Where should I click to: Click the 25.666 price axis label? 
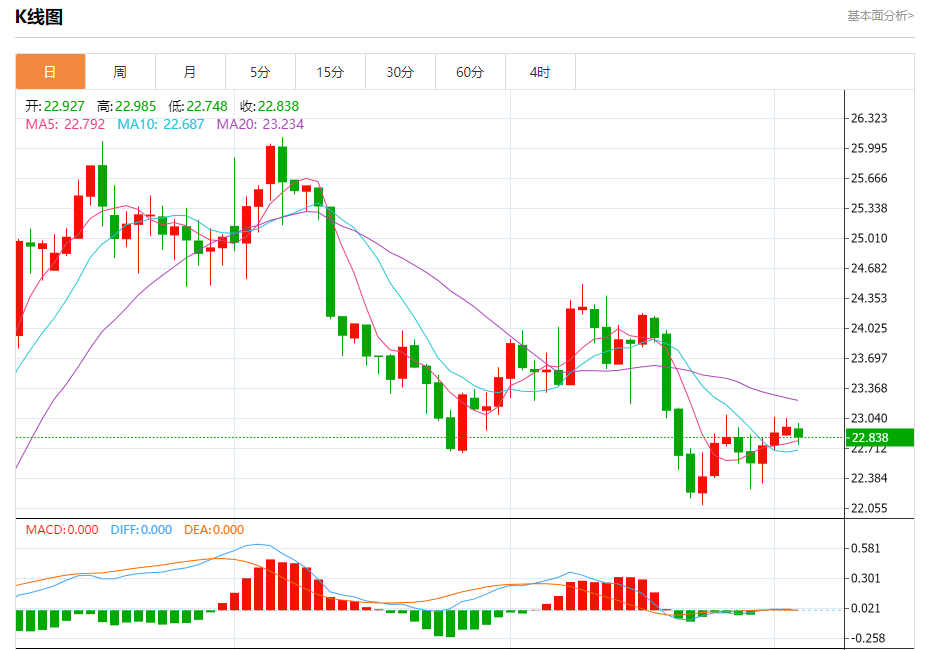(x=869, y=178)
